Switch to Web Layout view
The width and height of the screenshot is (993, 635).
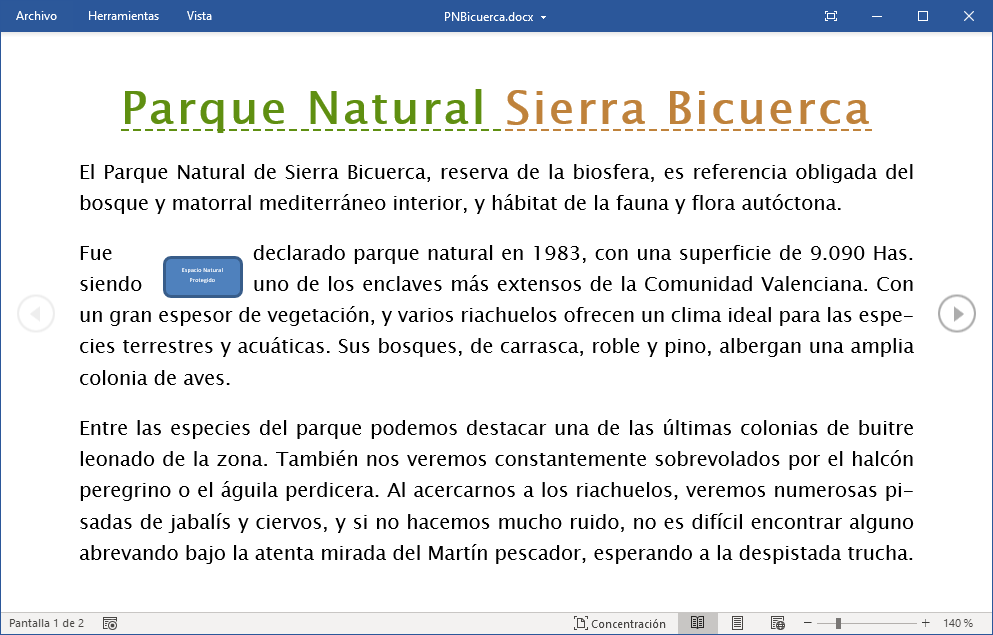pyautogui.click(x=777, y=623)
